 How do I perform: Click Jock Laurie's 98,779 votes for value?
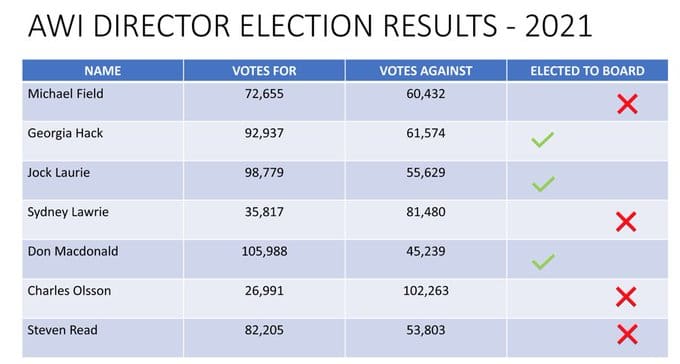click(x=264, y=173)
